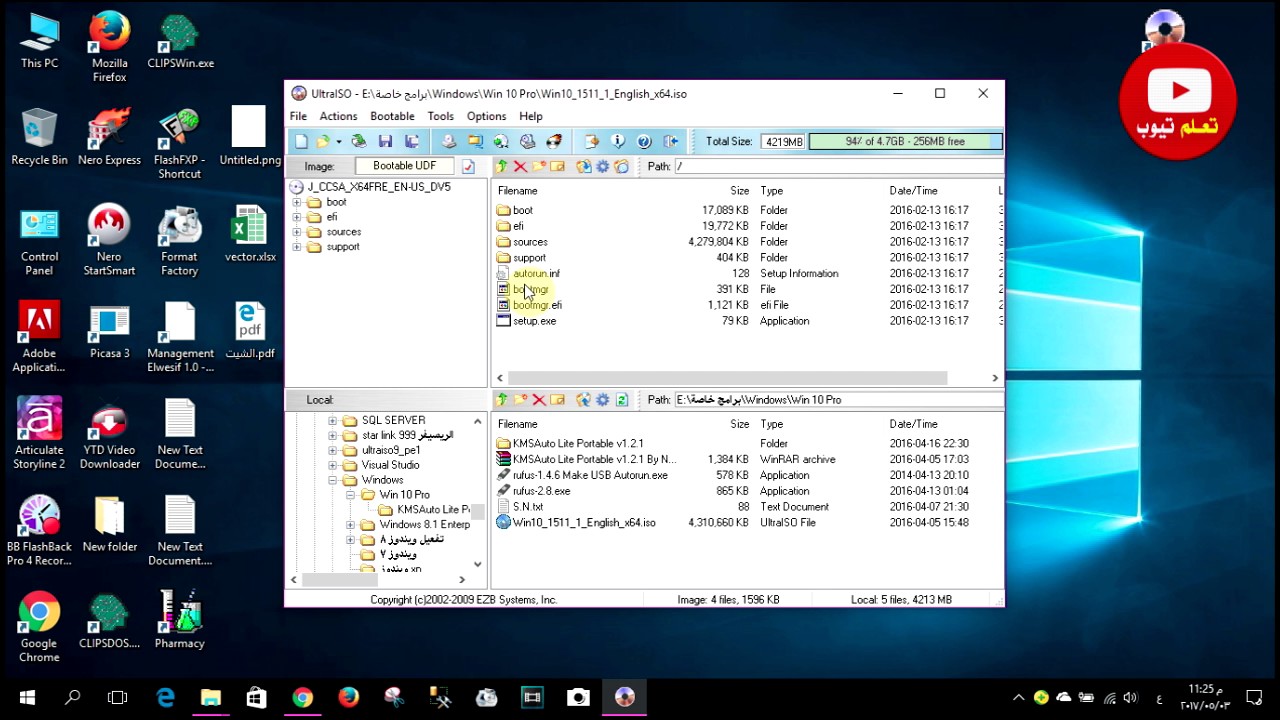The width and height of the screenshot is (1280, 720).
Task: Sort local list by Date/Time column header
Action: (x=913, y=424)
